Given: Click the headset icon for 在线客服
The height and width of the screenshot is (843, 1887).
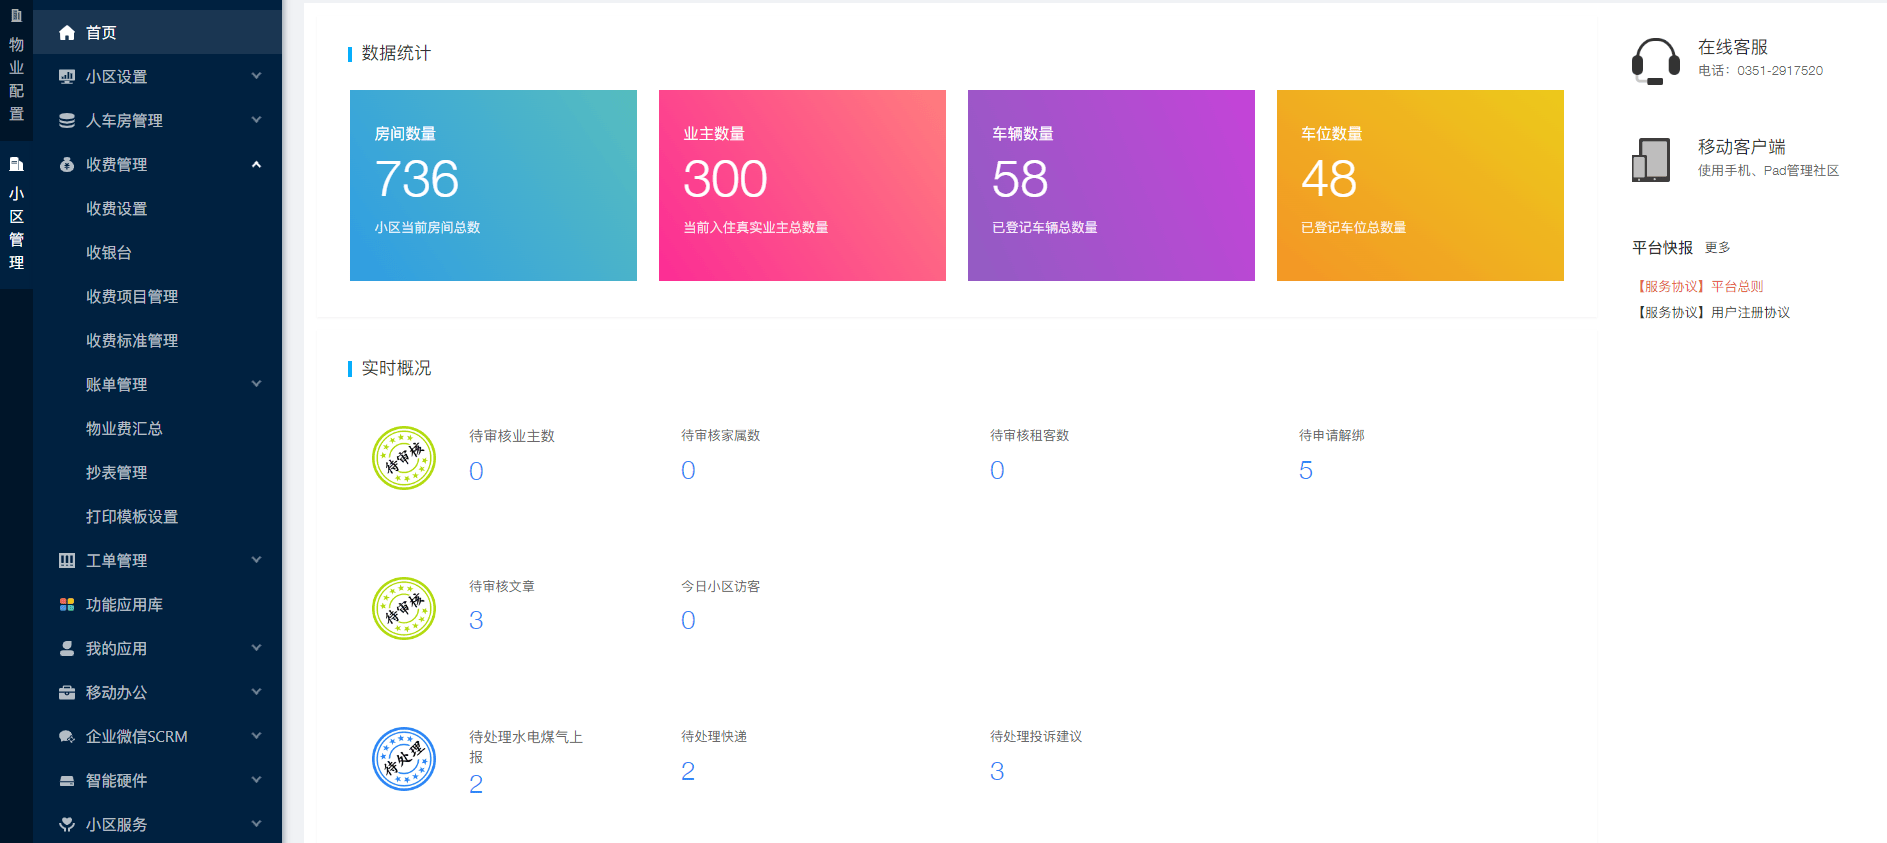Looking at the screenshot, I should tap(1655, 61).
